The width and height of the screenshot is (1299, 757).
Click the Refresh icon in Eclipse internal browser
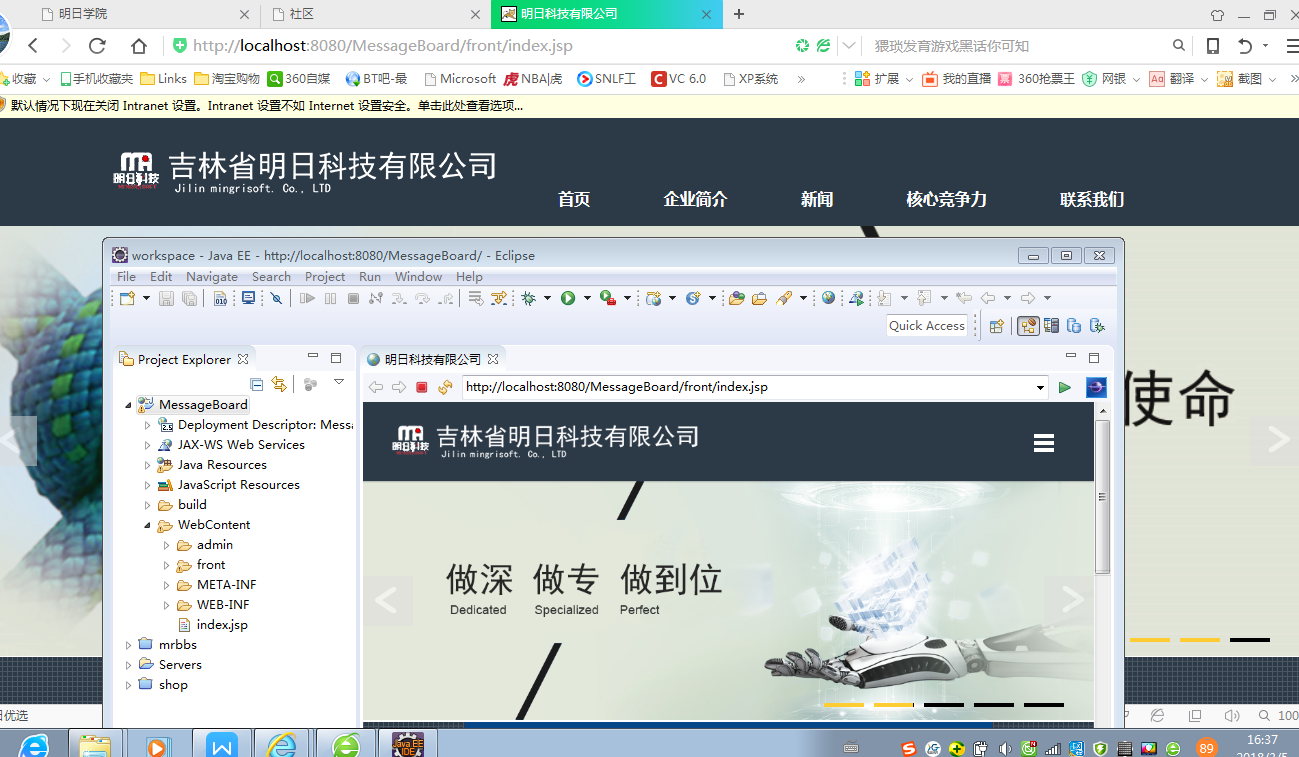pyautogui.click(x=445, y=387)
